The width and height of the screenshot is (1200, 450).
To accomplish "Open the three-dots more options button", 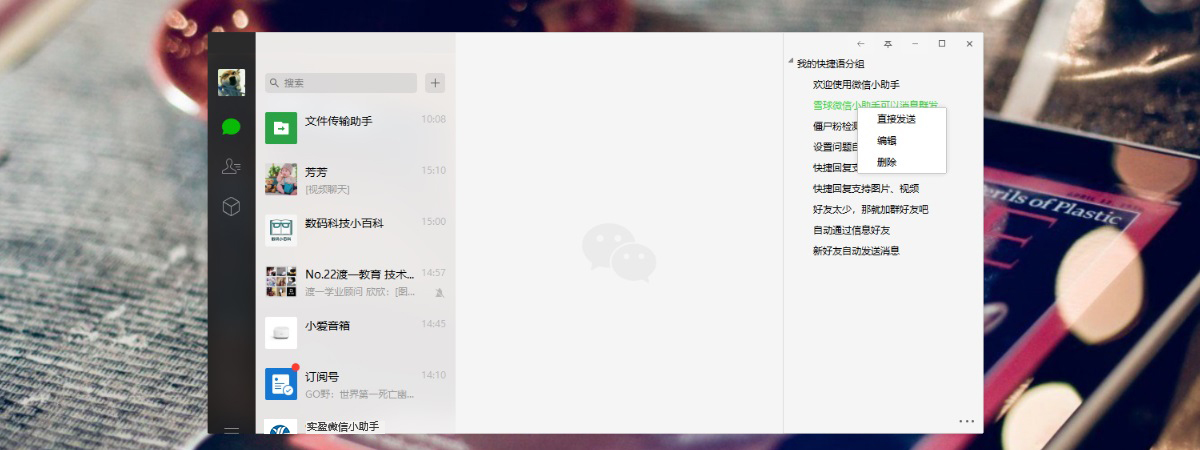I will (966, 421).
